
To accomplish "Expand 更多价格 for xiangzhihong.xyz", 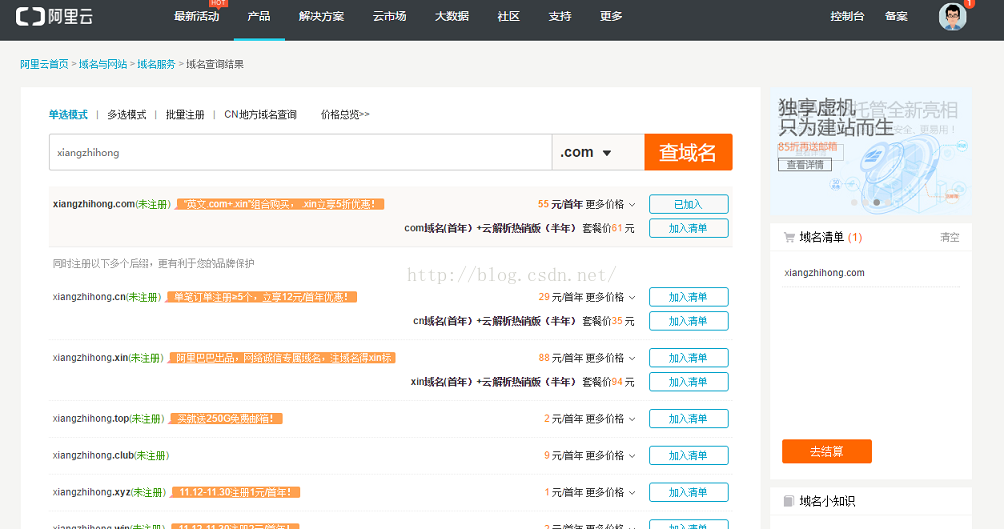I will point(610,492).
